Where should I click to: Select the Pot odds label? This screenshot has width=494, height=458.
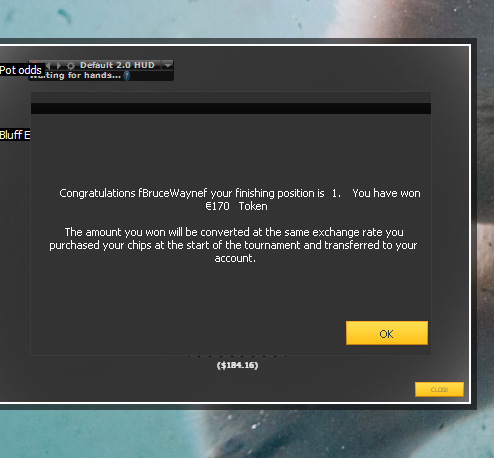coord(21,70)
